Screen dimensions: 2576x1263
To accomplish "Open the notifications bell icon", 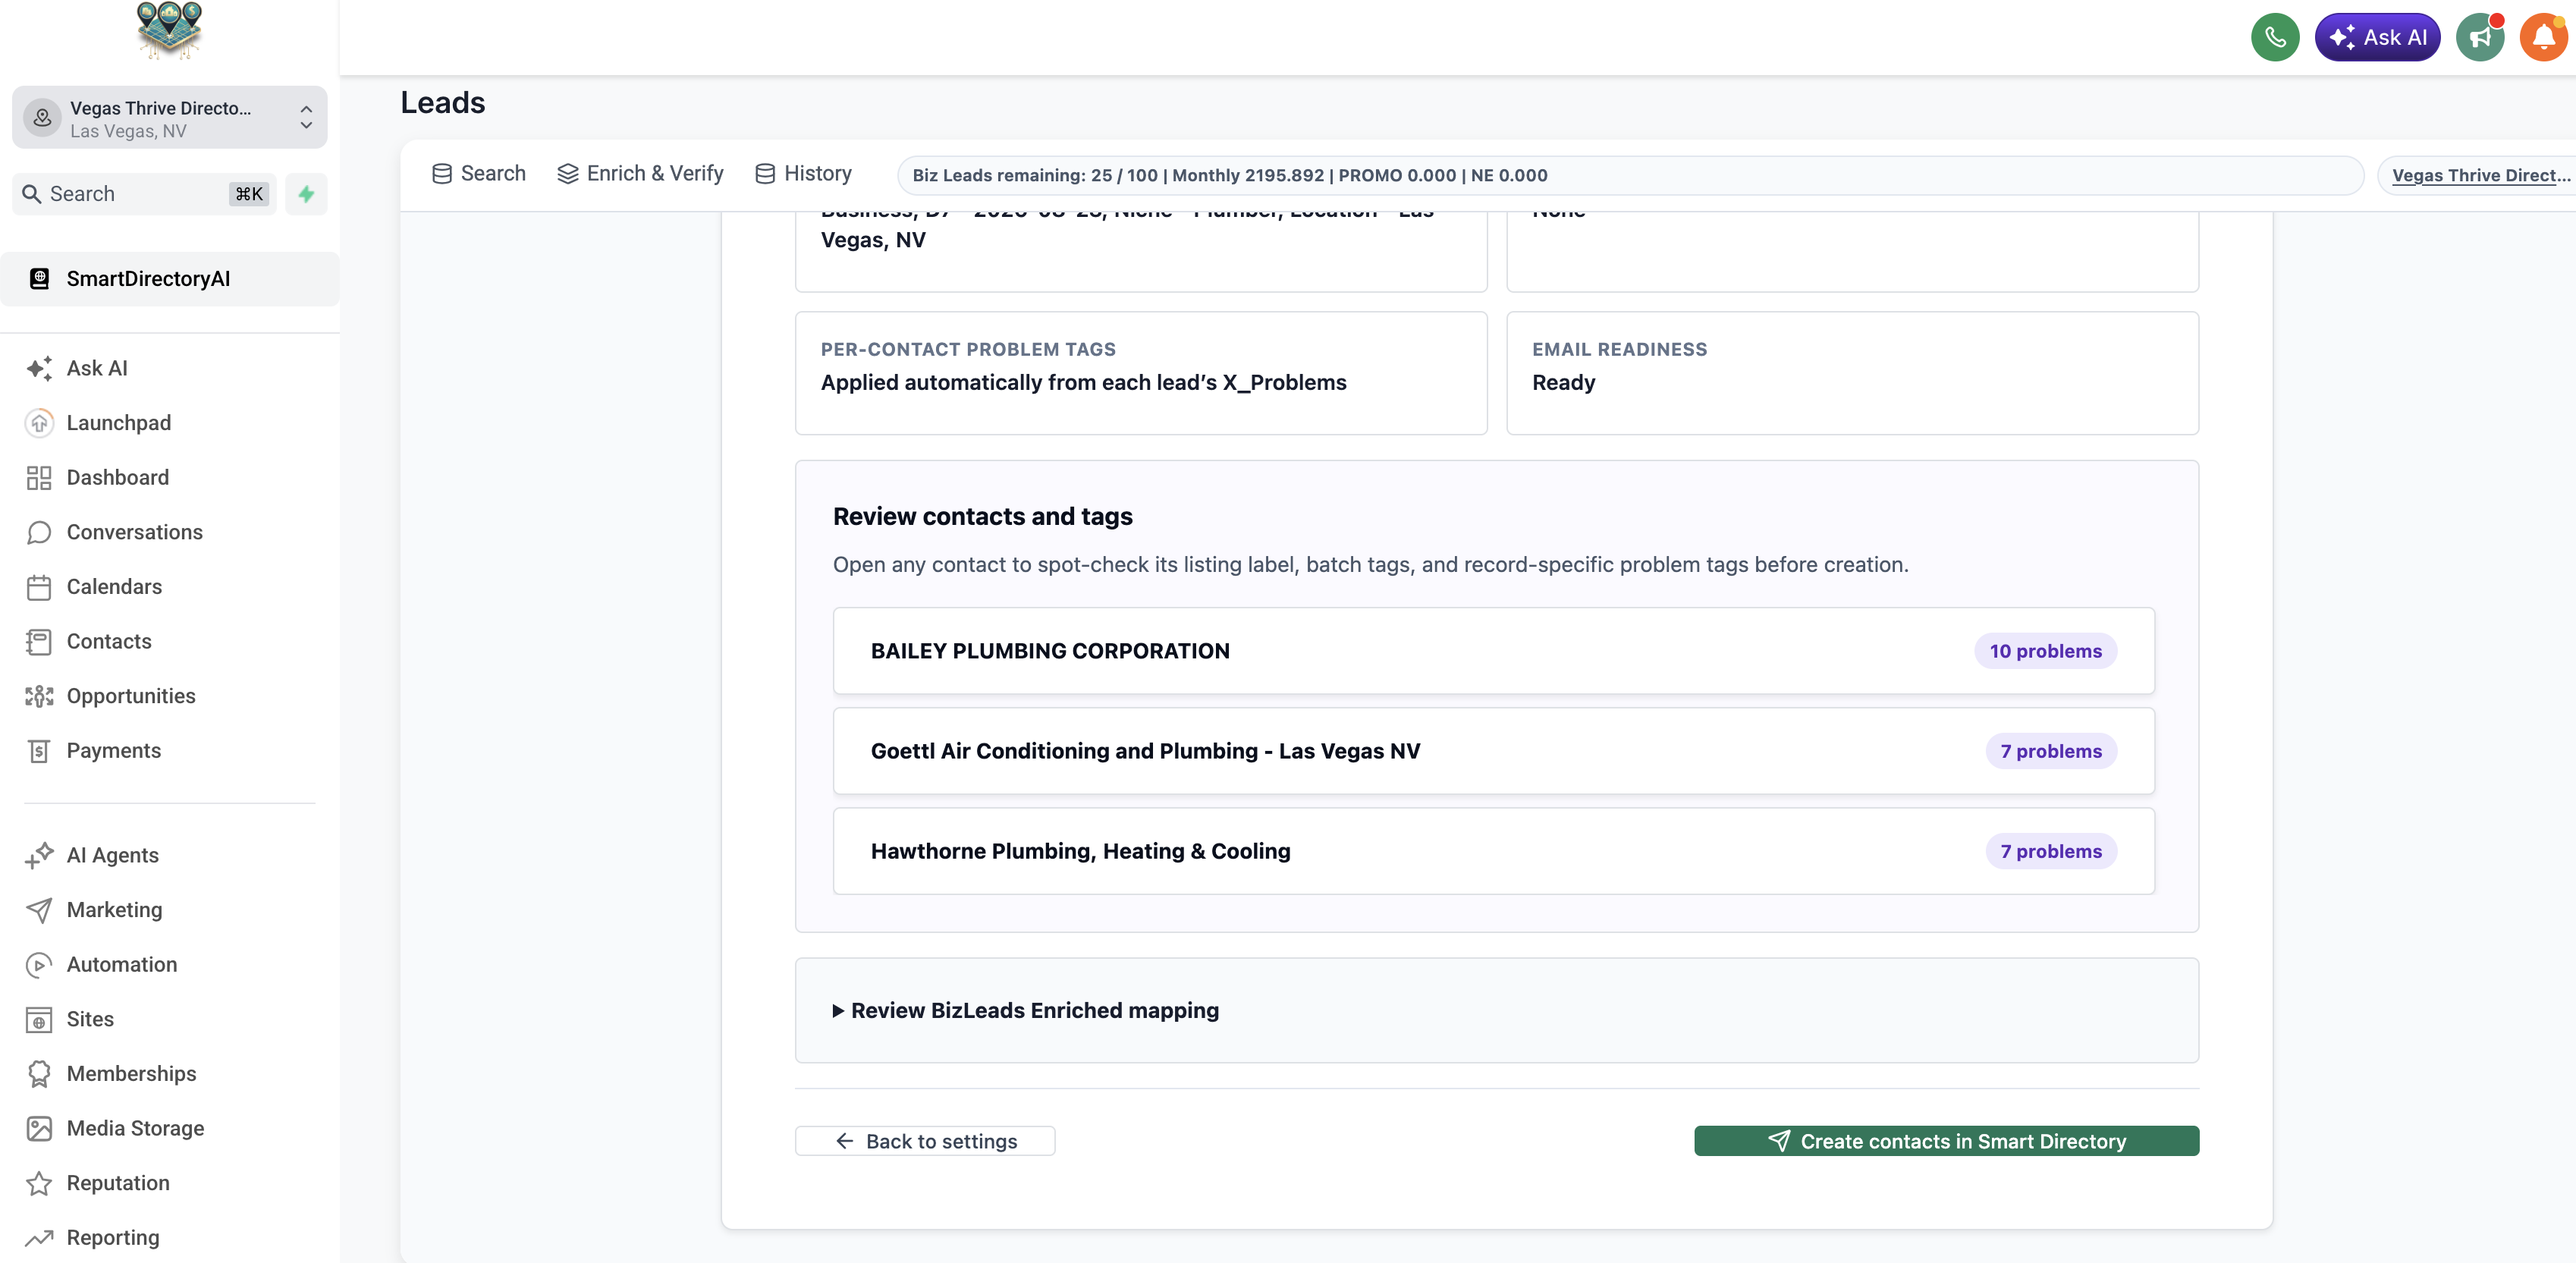I will tap(2544, 38).
